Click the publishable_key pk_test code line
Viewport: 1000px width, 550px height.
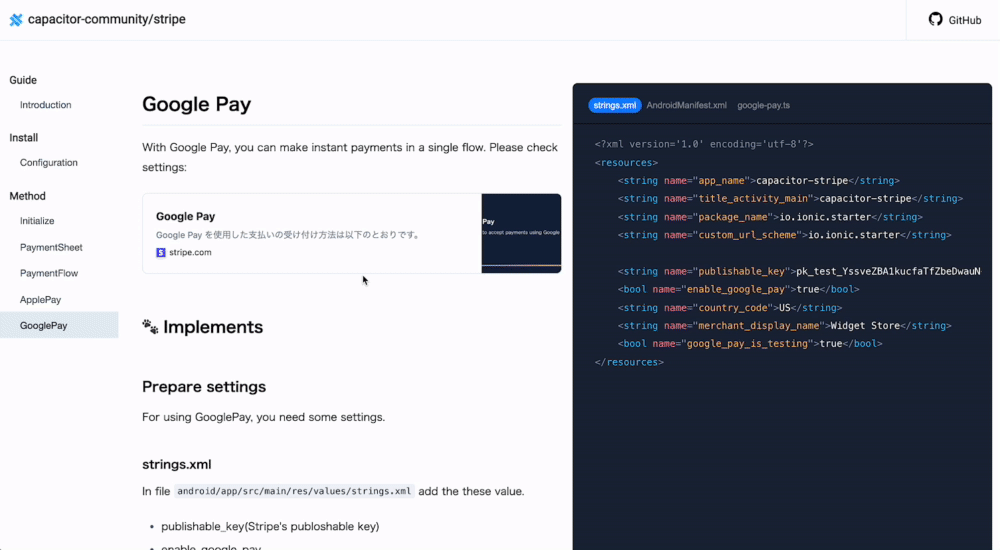(799, 271)
